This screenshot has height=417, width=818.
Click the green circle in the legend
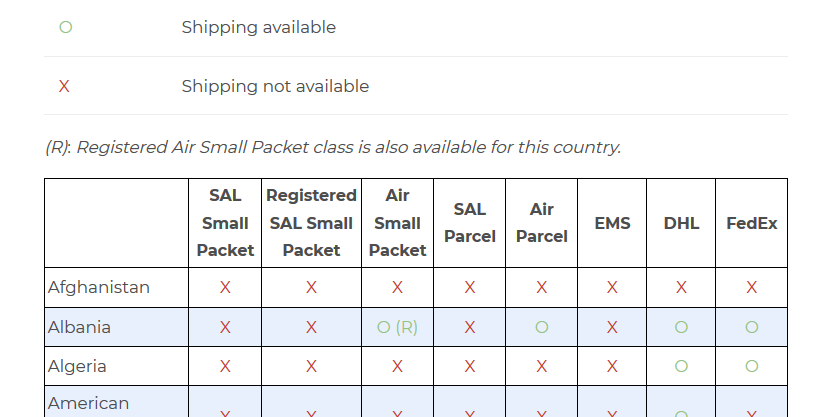click(x=65, y=28)
